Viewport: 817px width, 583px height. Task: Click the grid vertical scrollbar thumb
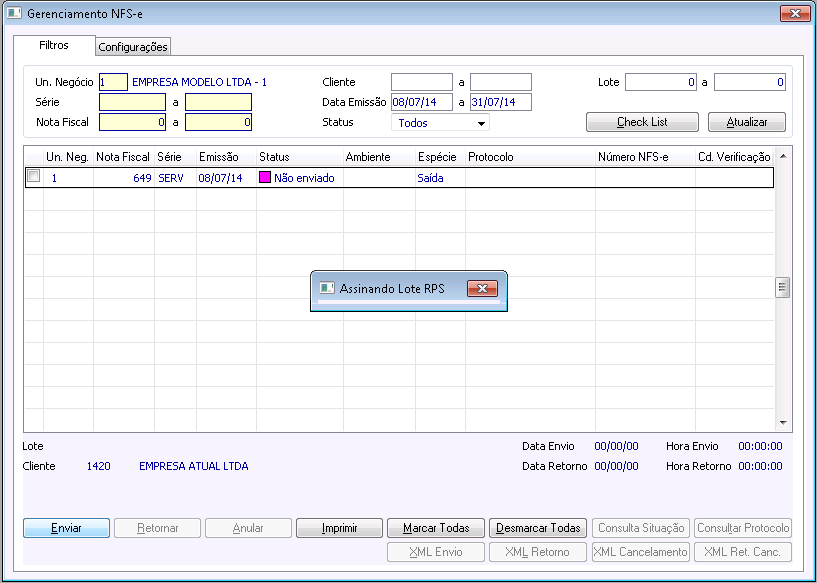pos(783,287)
